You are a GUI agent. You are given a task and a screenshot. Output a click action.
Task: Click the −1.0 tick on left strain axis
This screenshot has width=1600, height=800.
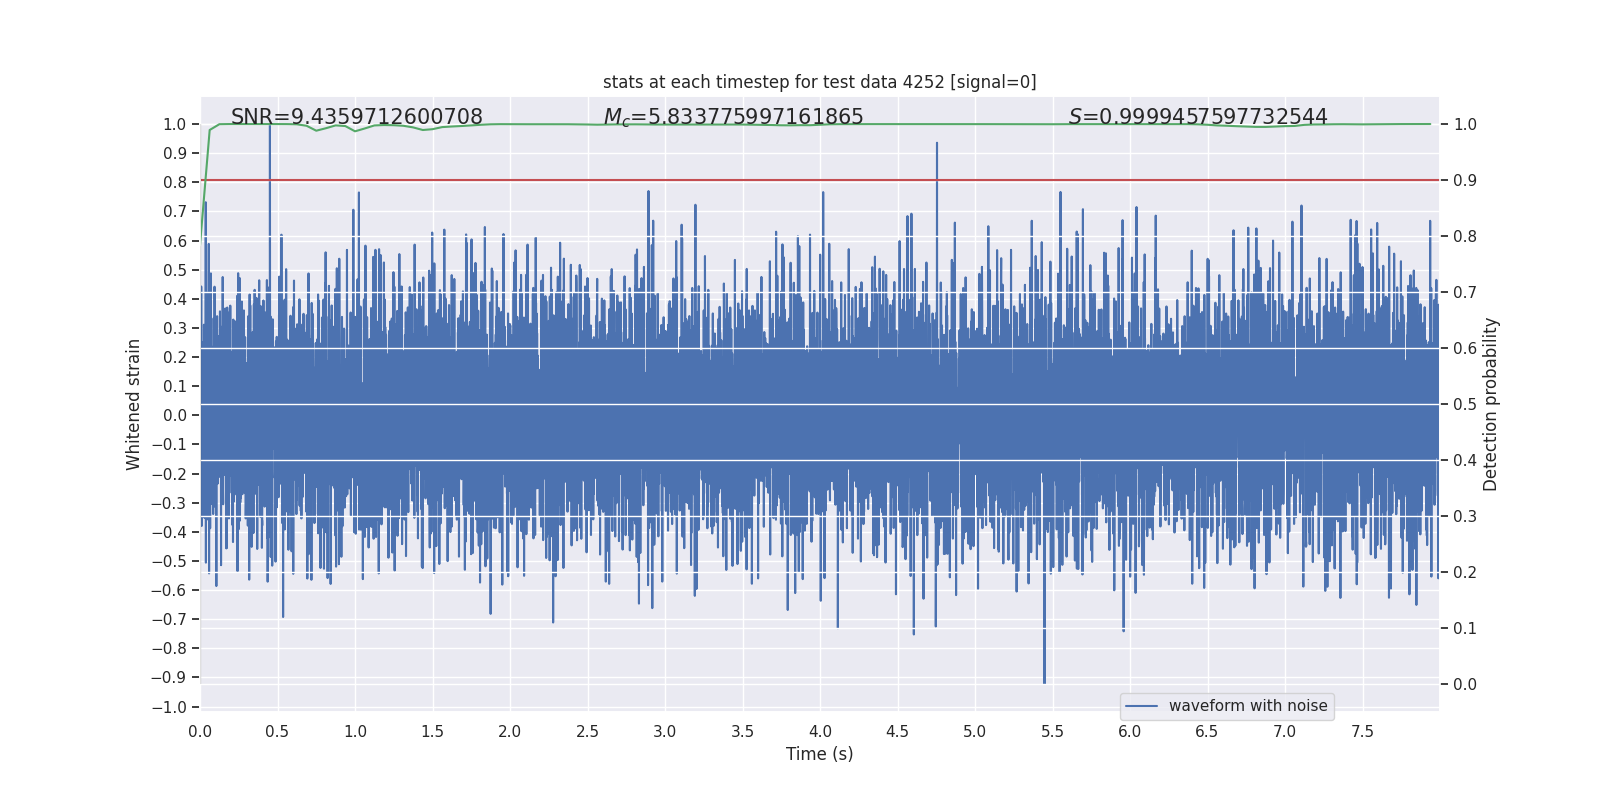[x=169, y=707]
